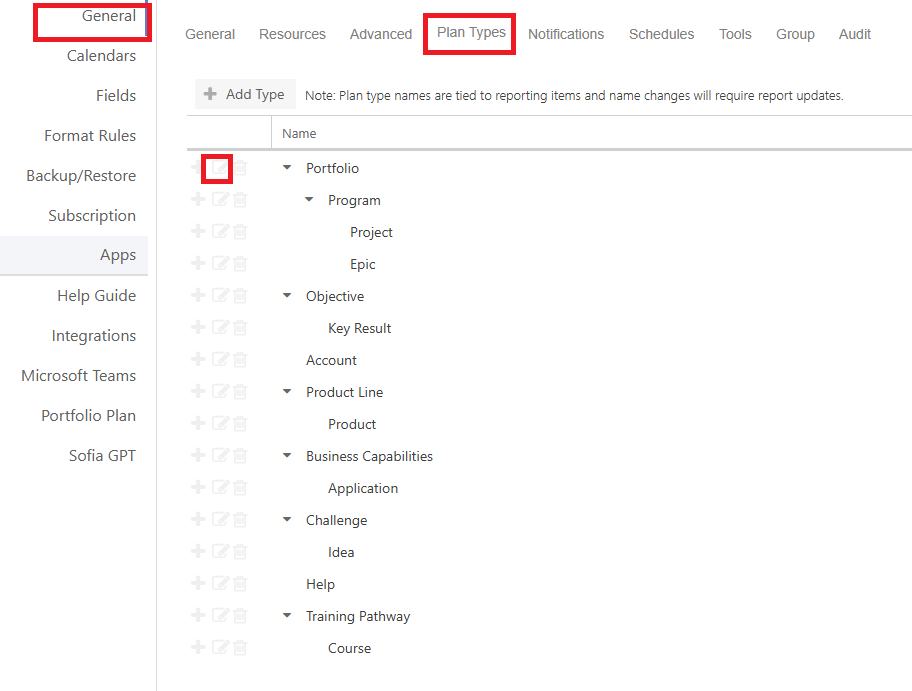Click the delete trash icon for Portfolio row
912x691 pixels.
pyautogui.click(x=240, y=168)
